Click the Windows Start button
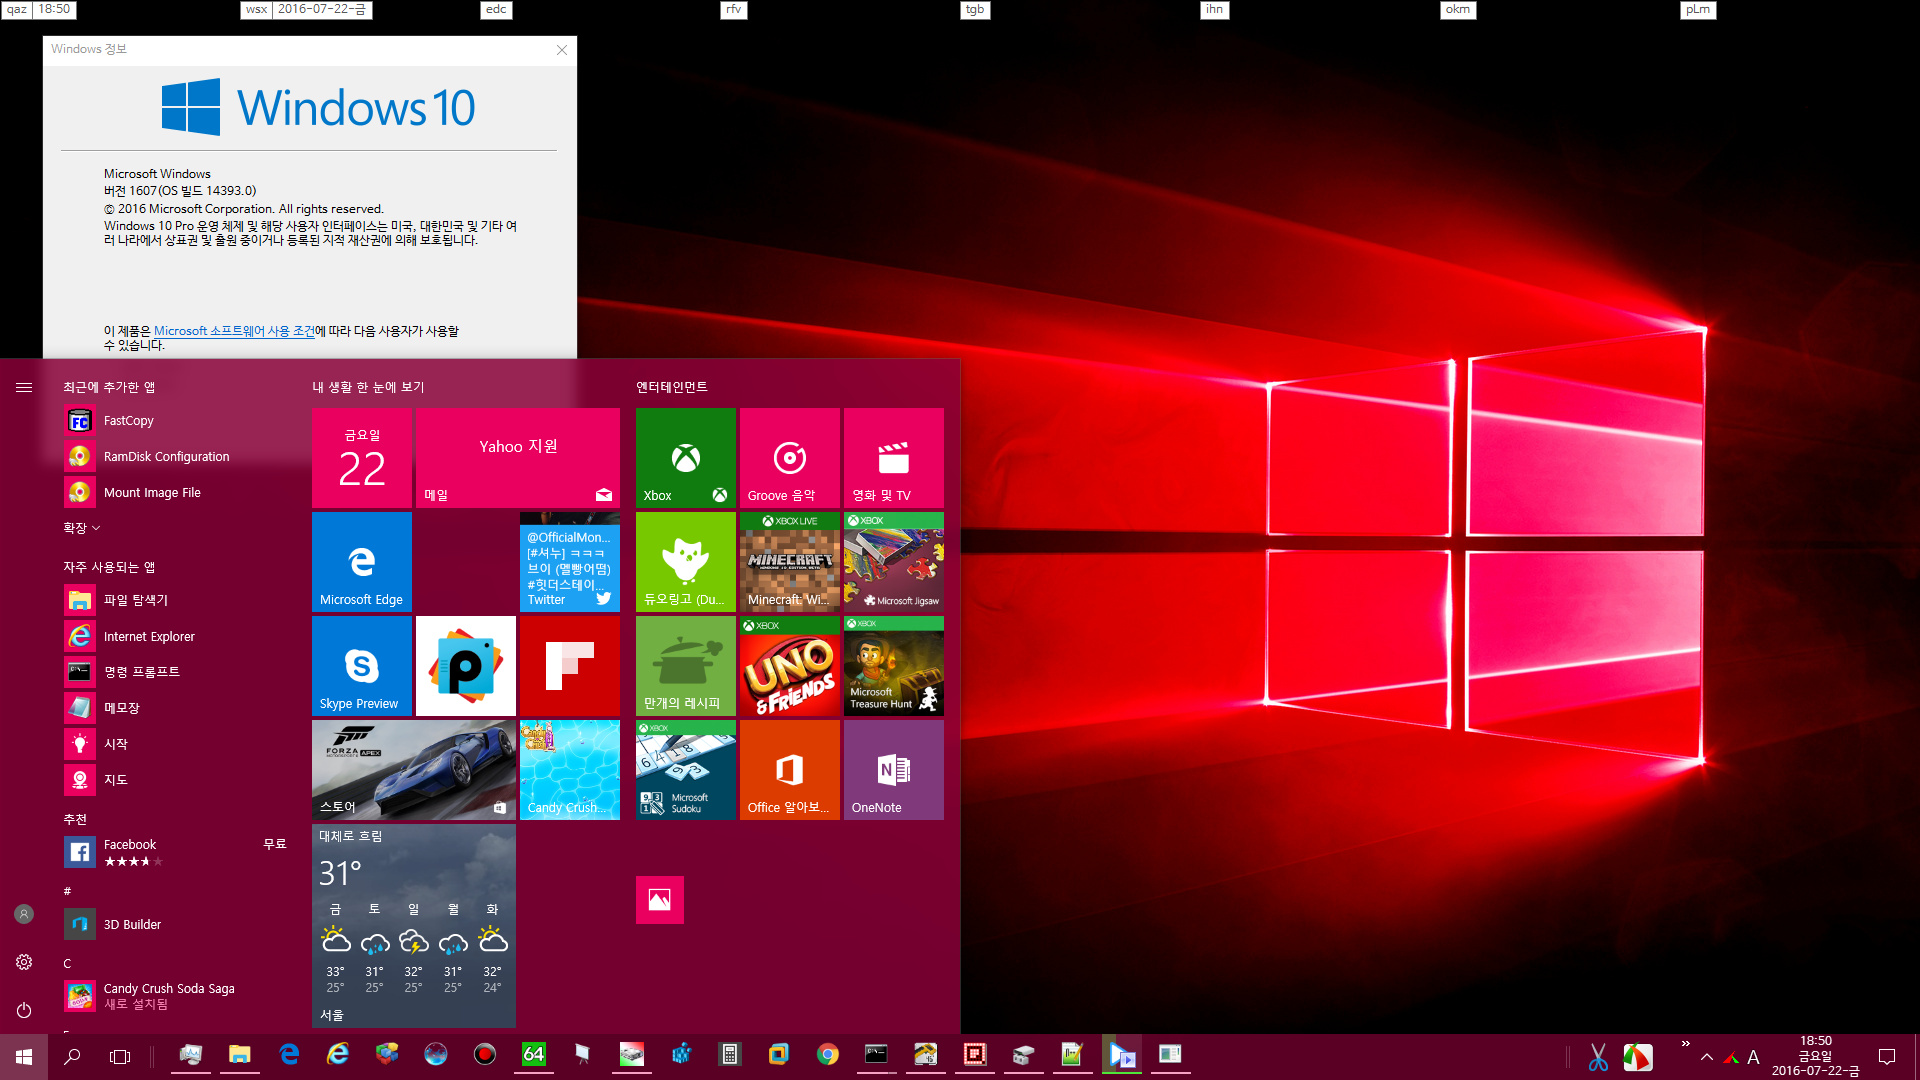Image resolution: width=1920 pixels, height=1080 pixels. coord(24,1056)
